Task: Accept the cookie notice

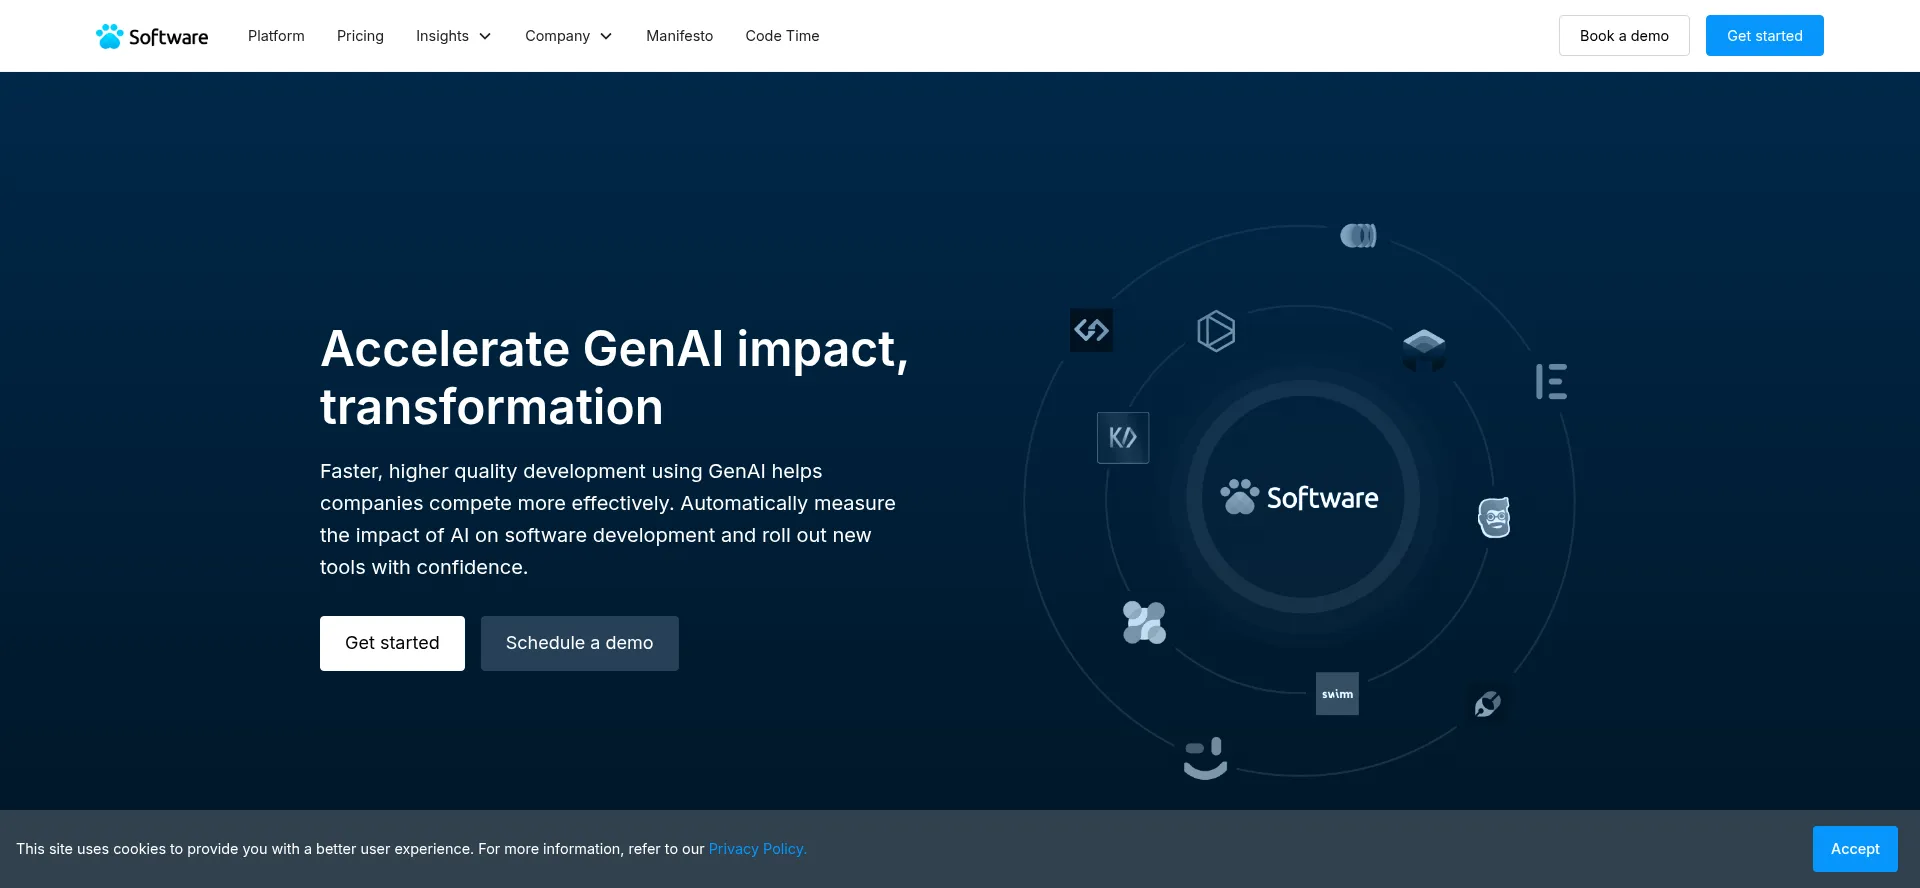Action: click(x=1854, y=849)
